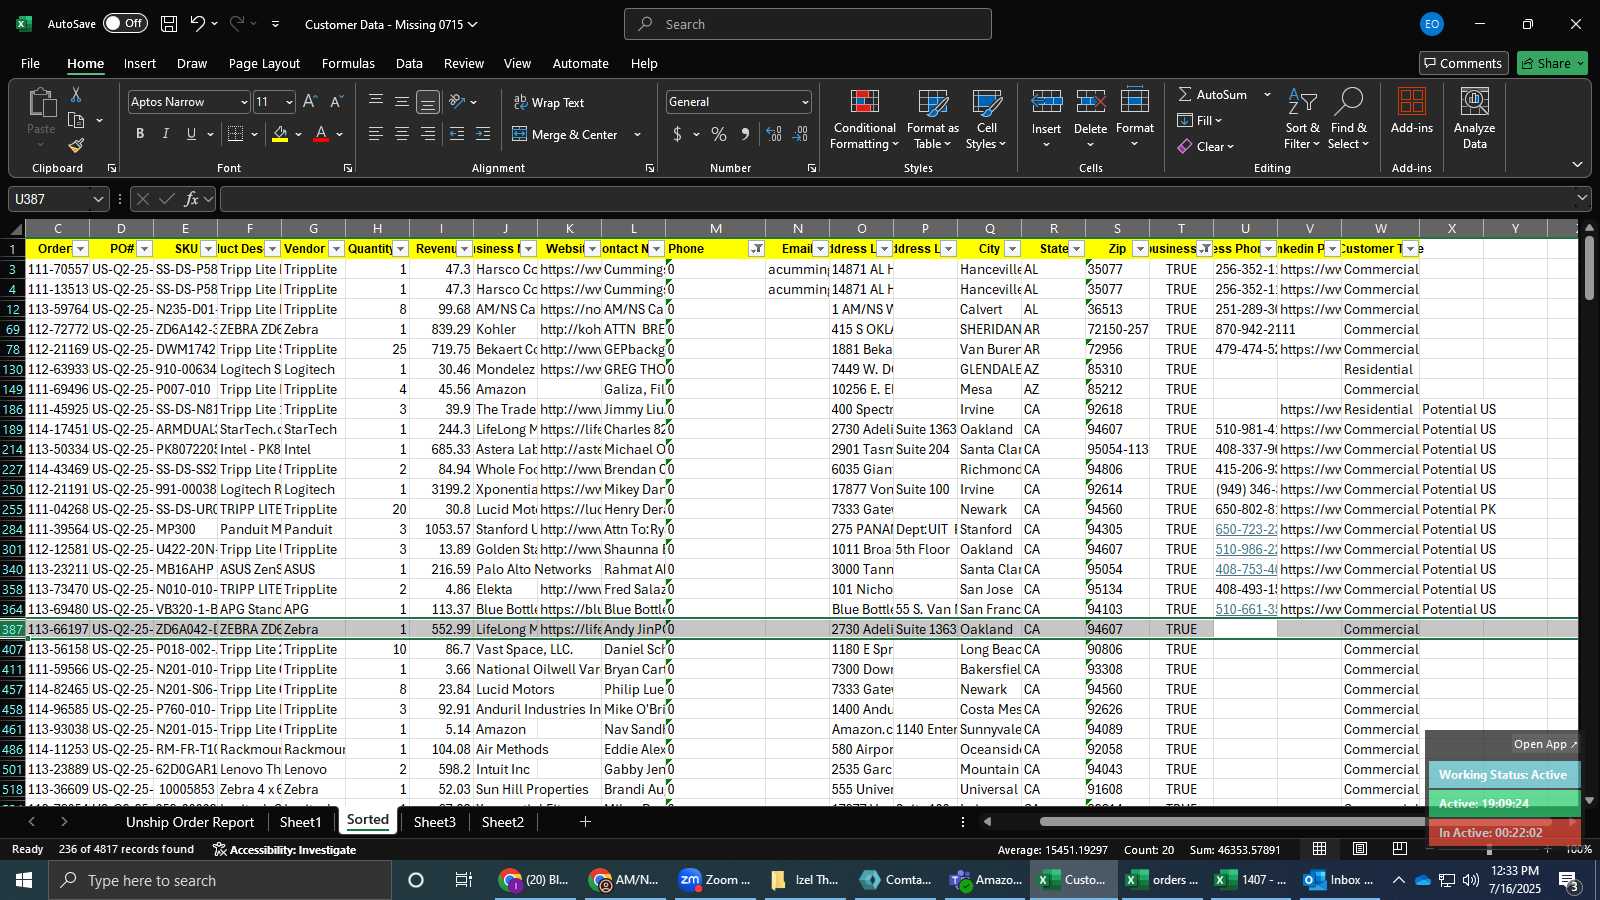Switch to the Insert ribbon tab

coord(140,63)
